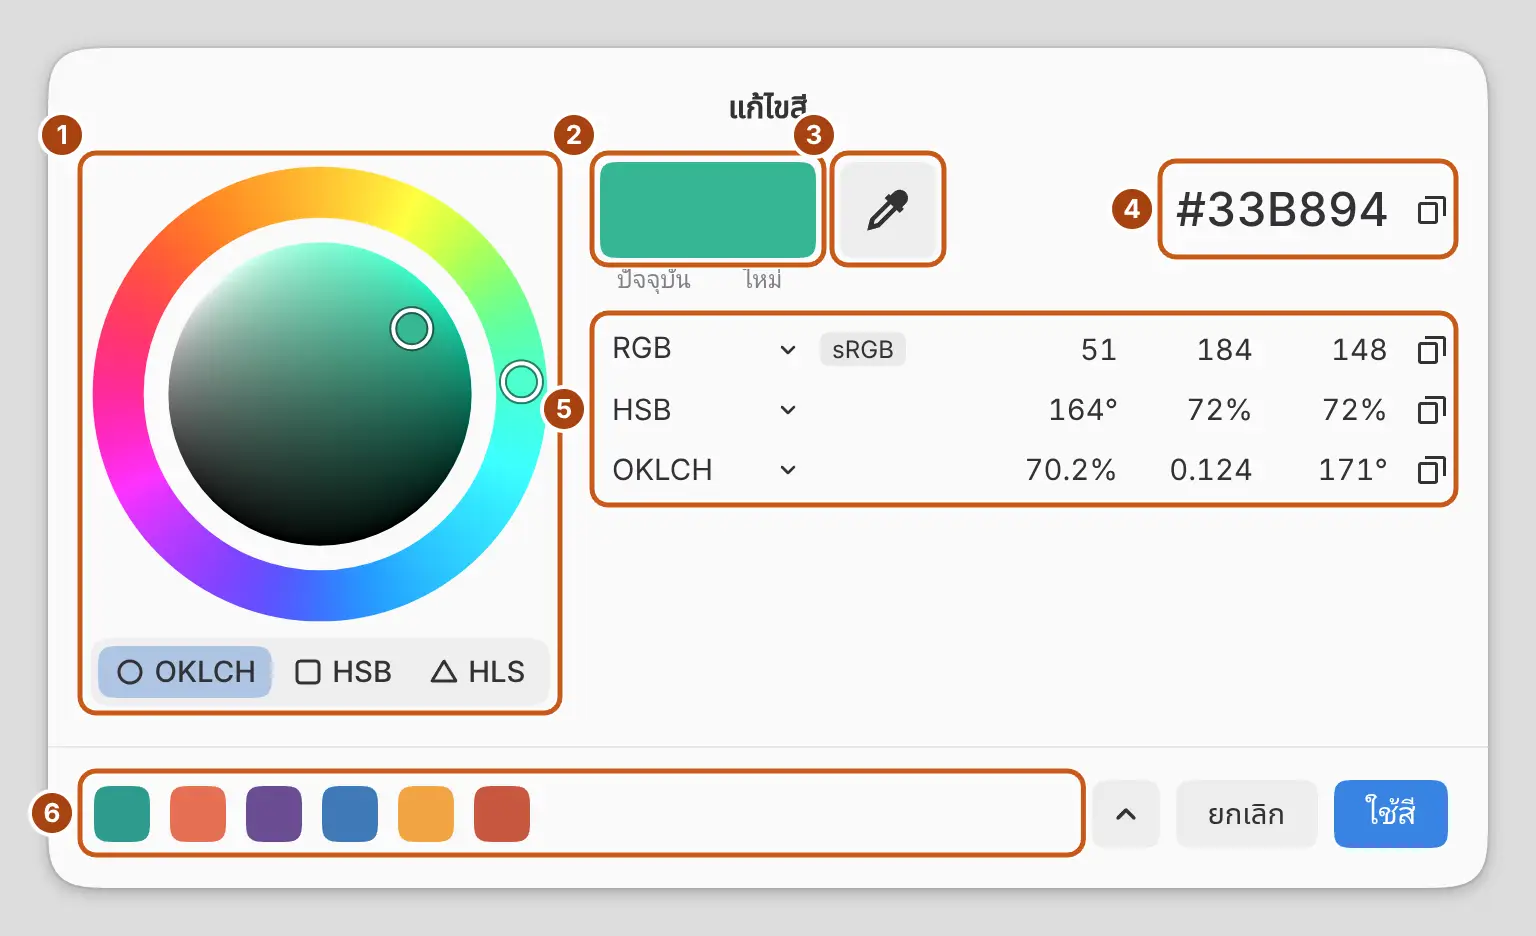Image resolution: width=1536 pixels, height=936 pixels.
Task: Click the ใช้สี apply color button
Action: 1391,814
